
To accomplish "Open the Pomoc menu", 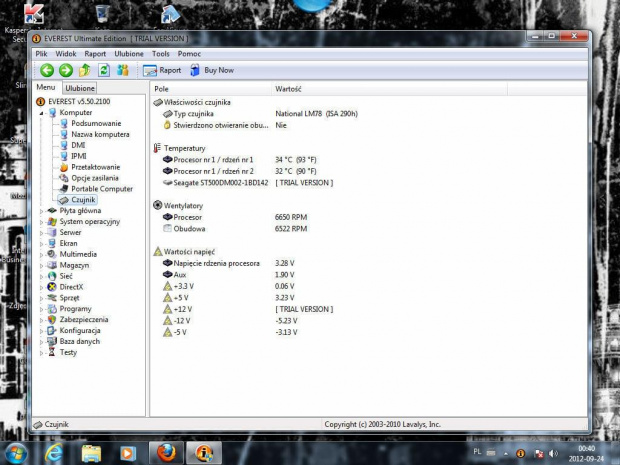I will click(x=189, y=54).
